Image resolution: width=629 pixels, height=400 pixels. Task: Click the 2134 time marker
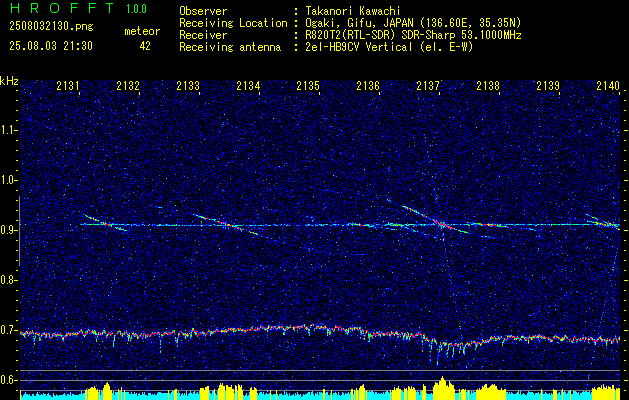click(248, 85)
